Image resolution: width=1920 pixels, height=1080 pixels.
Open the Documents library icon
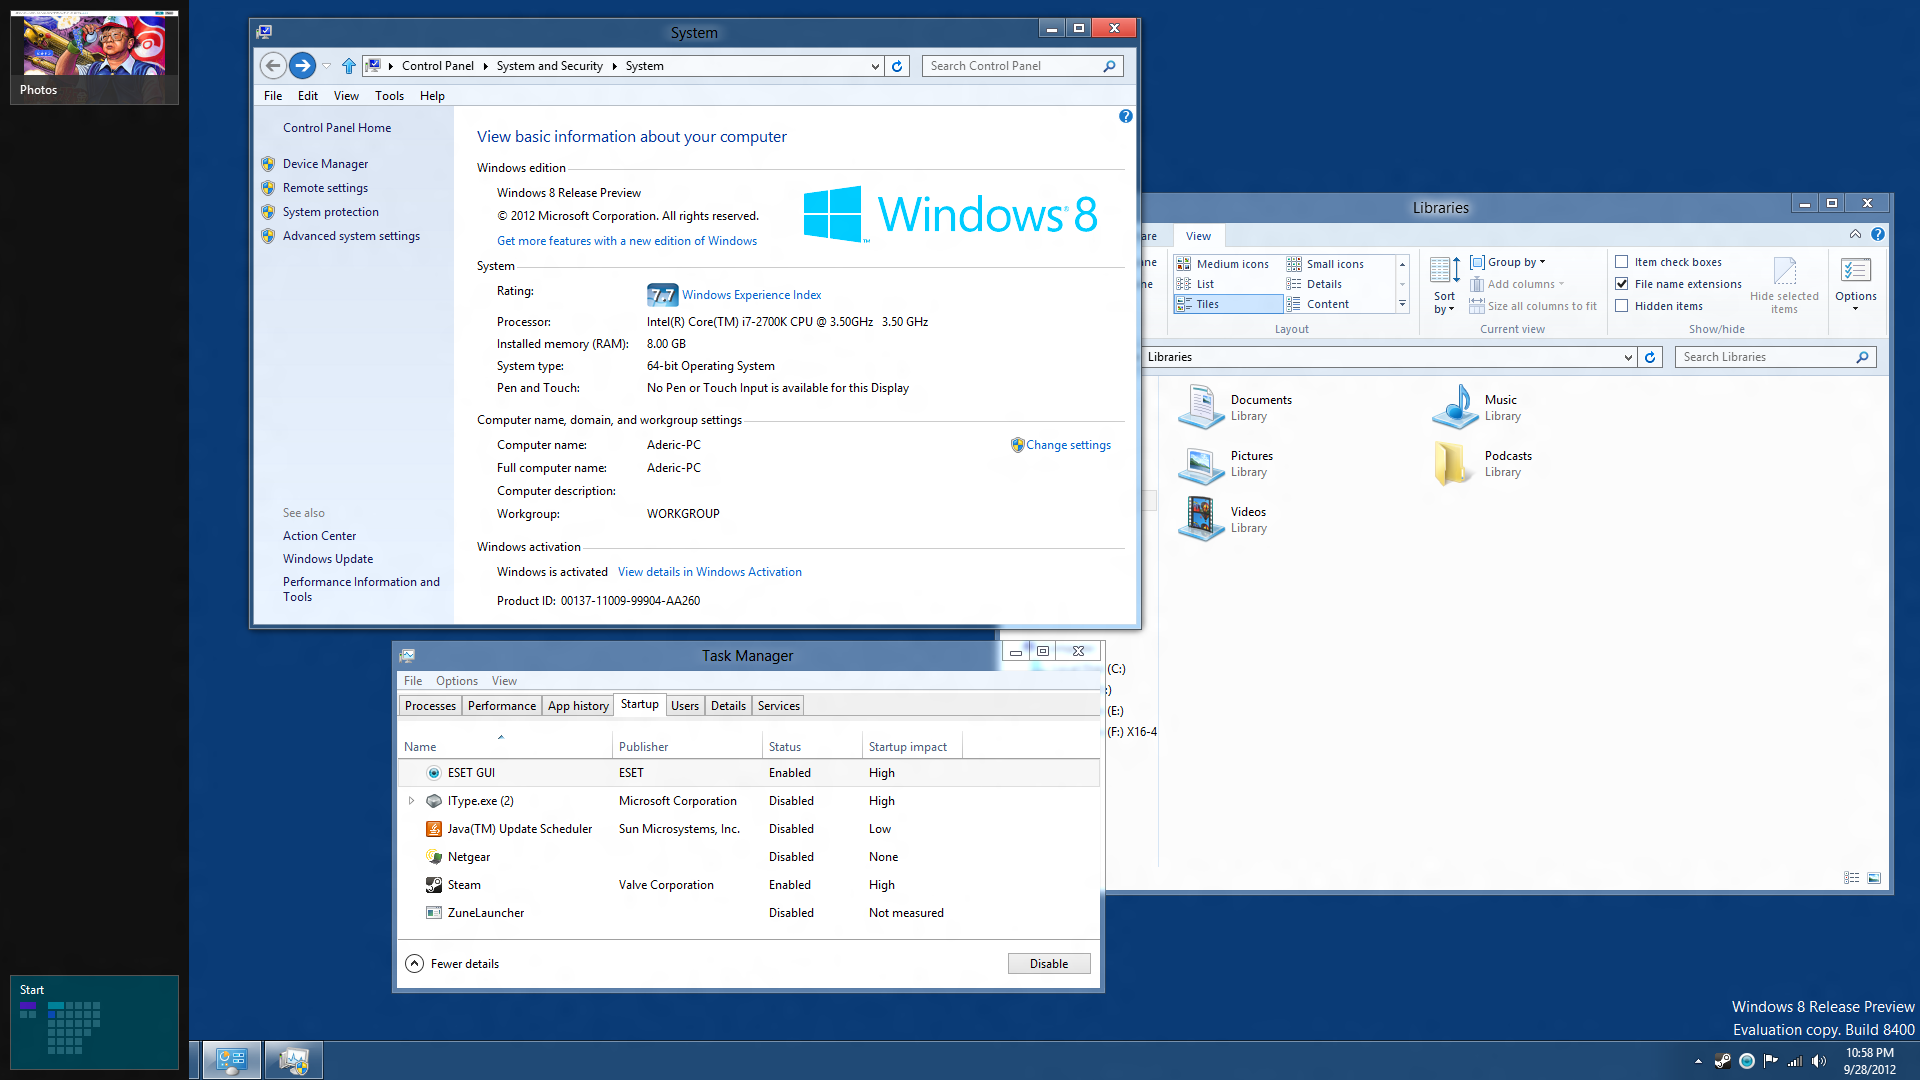click(x=1201, y=407)
